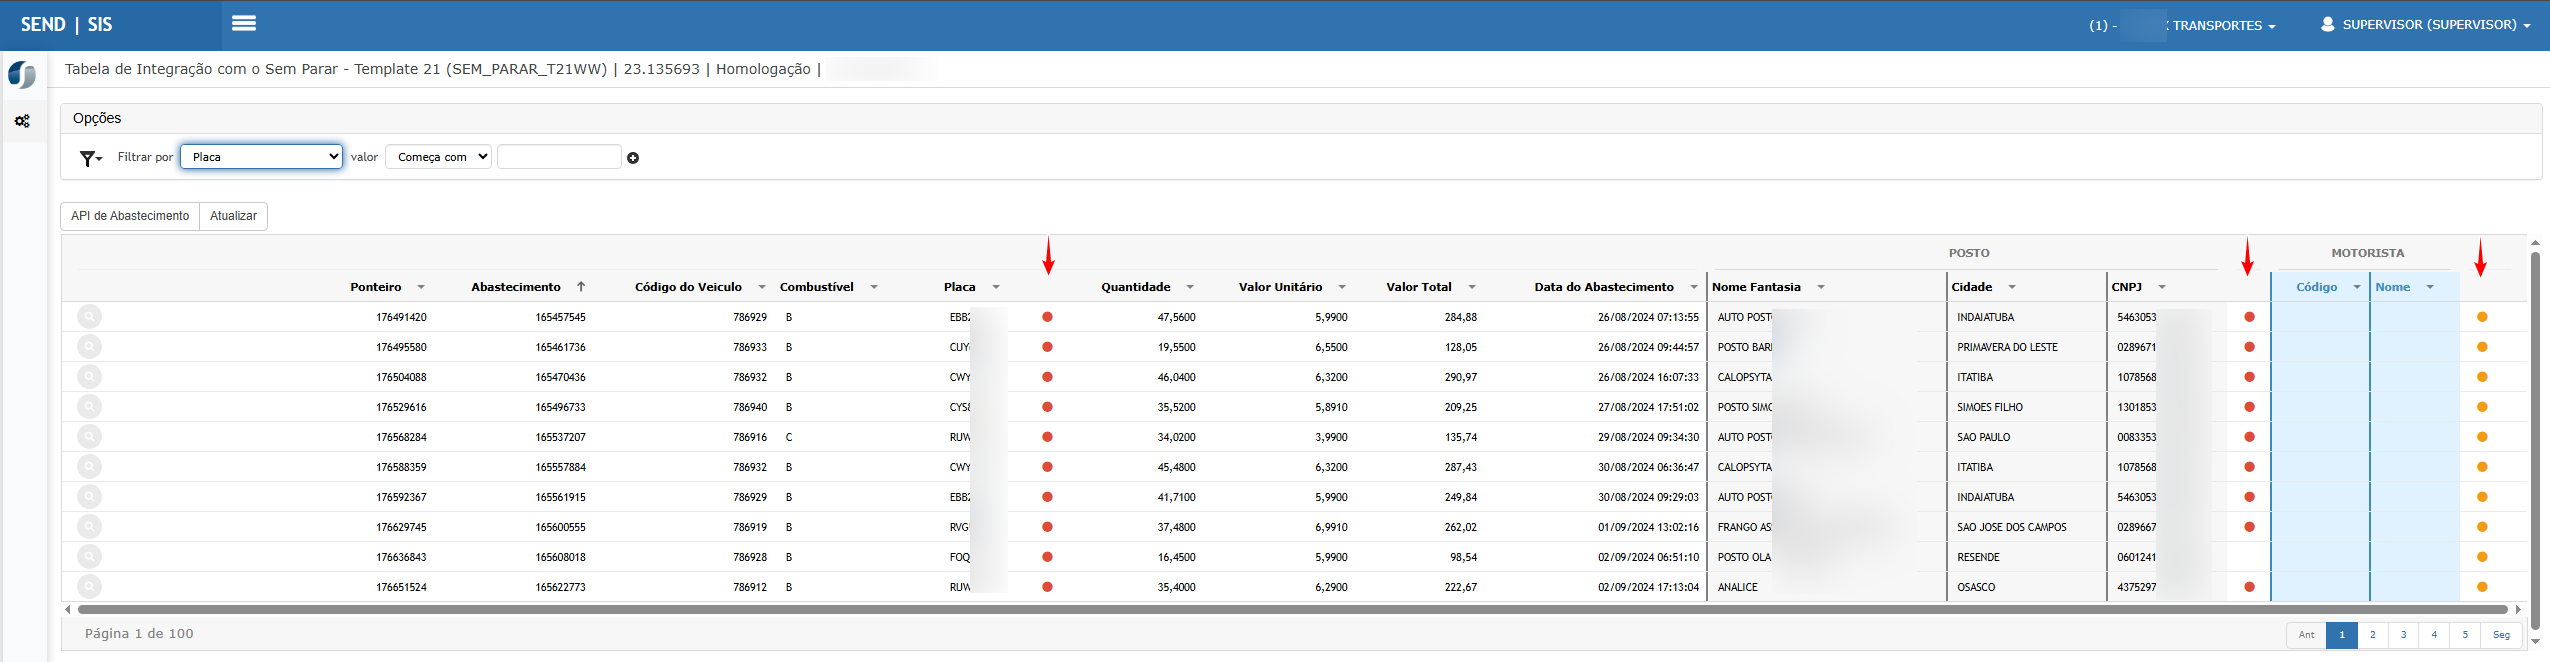Click orange motorista status dot in INDAIATUBA first row
Image resolution: width=2550 pixels, height=662 pixels.
click(2482, 317)
